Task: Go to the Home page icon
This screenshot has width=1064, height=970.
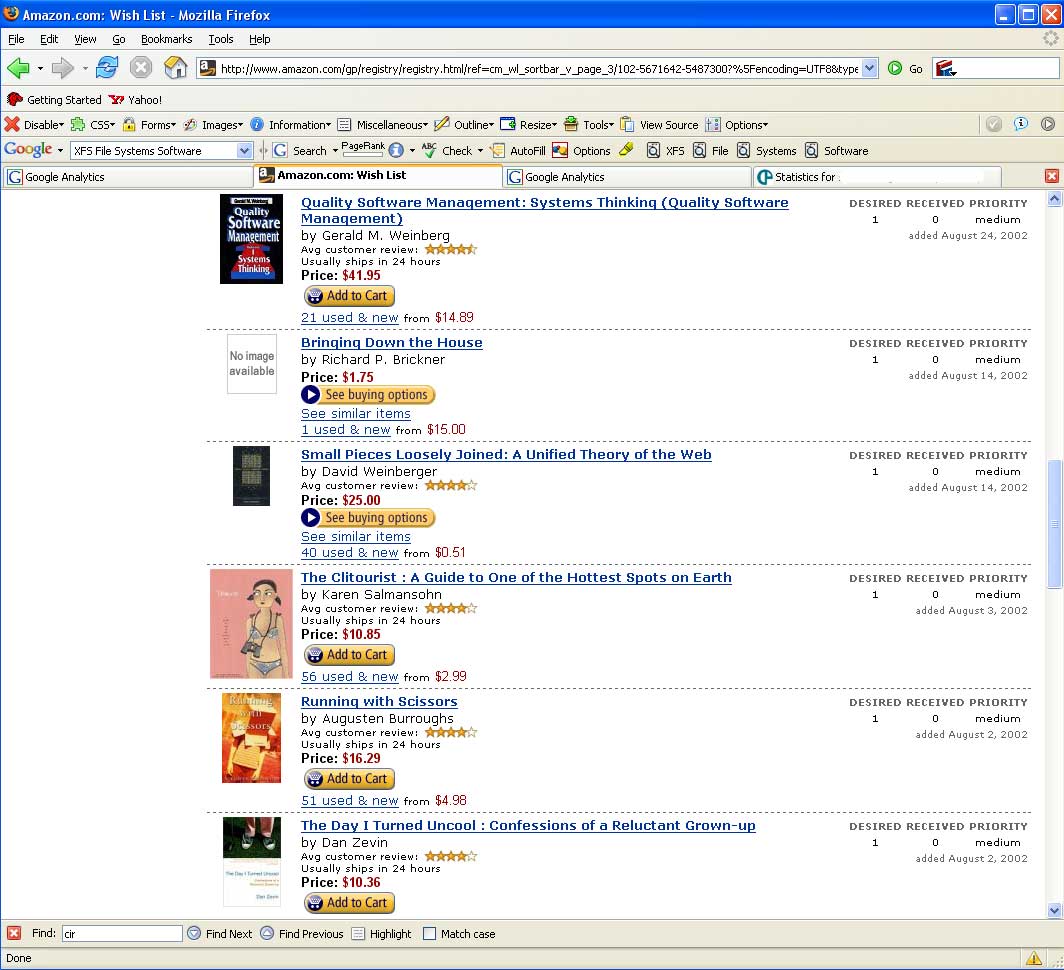Action: (x=175, y=67)
